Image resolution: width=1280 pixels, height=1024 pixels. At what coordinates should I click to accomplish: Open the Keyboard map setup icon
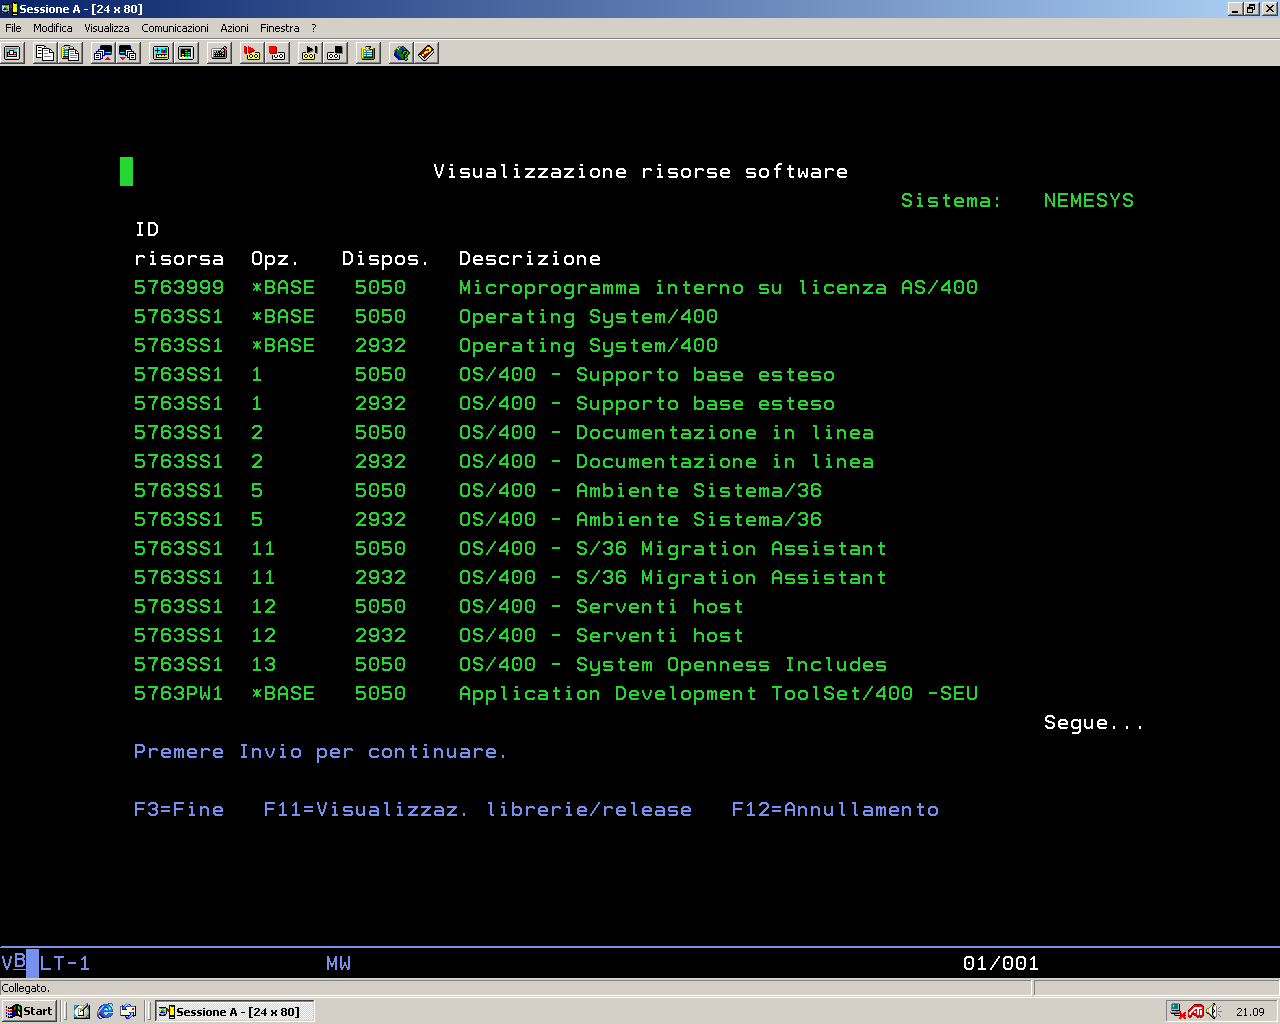pos(220,53)
